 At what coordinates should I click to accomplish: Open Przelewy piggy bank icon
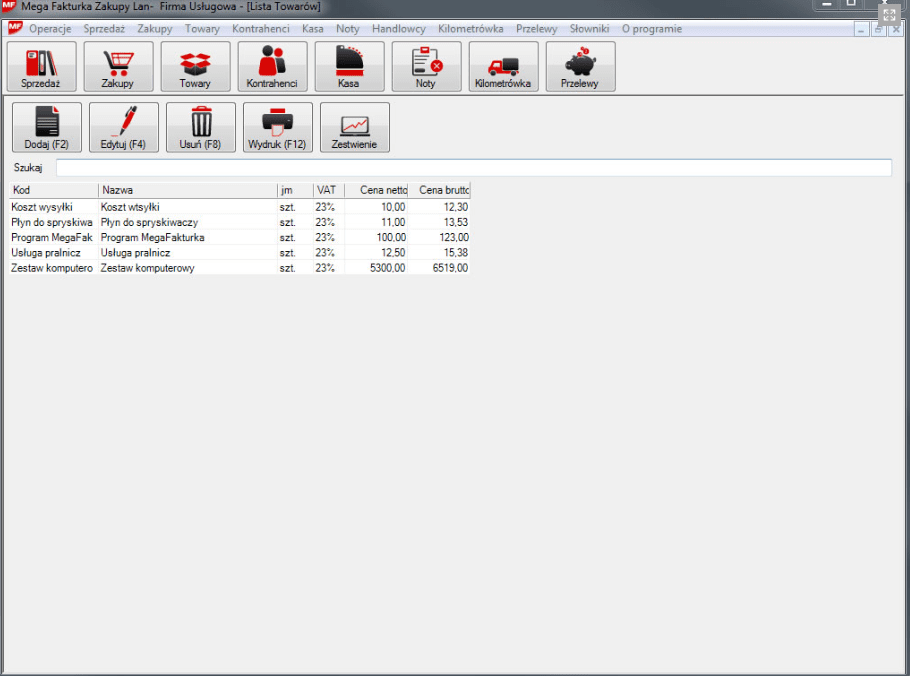[580, 67]
